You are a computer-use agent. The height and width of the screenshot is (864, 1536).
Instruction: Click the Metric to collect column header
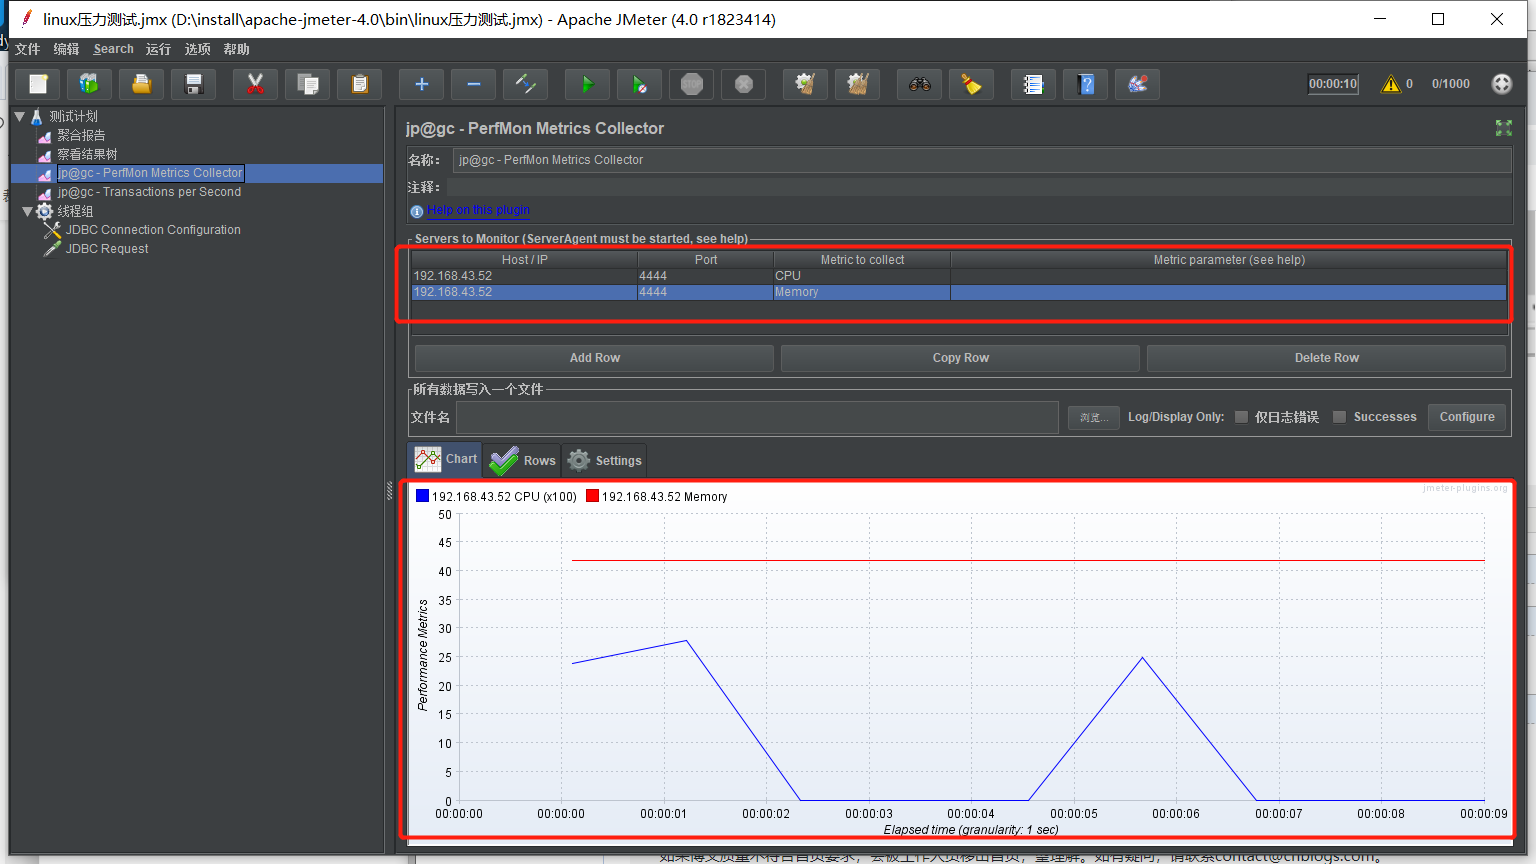862,260
